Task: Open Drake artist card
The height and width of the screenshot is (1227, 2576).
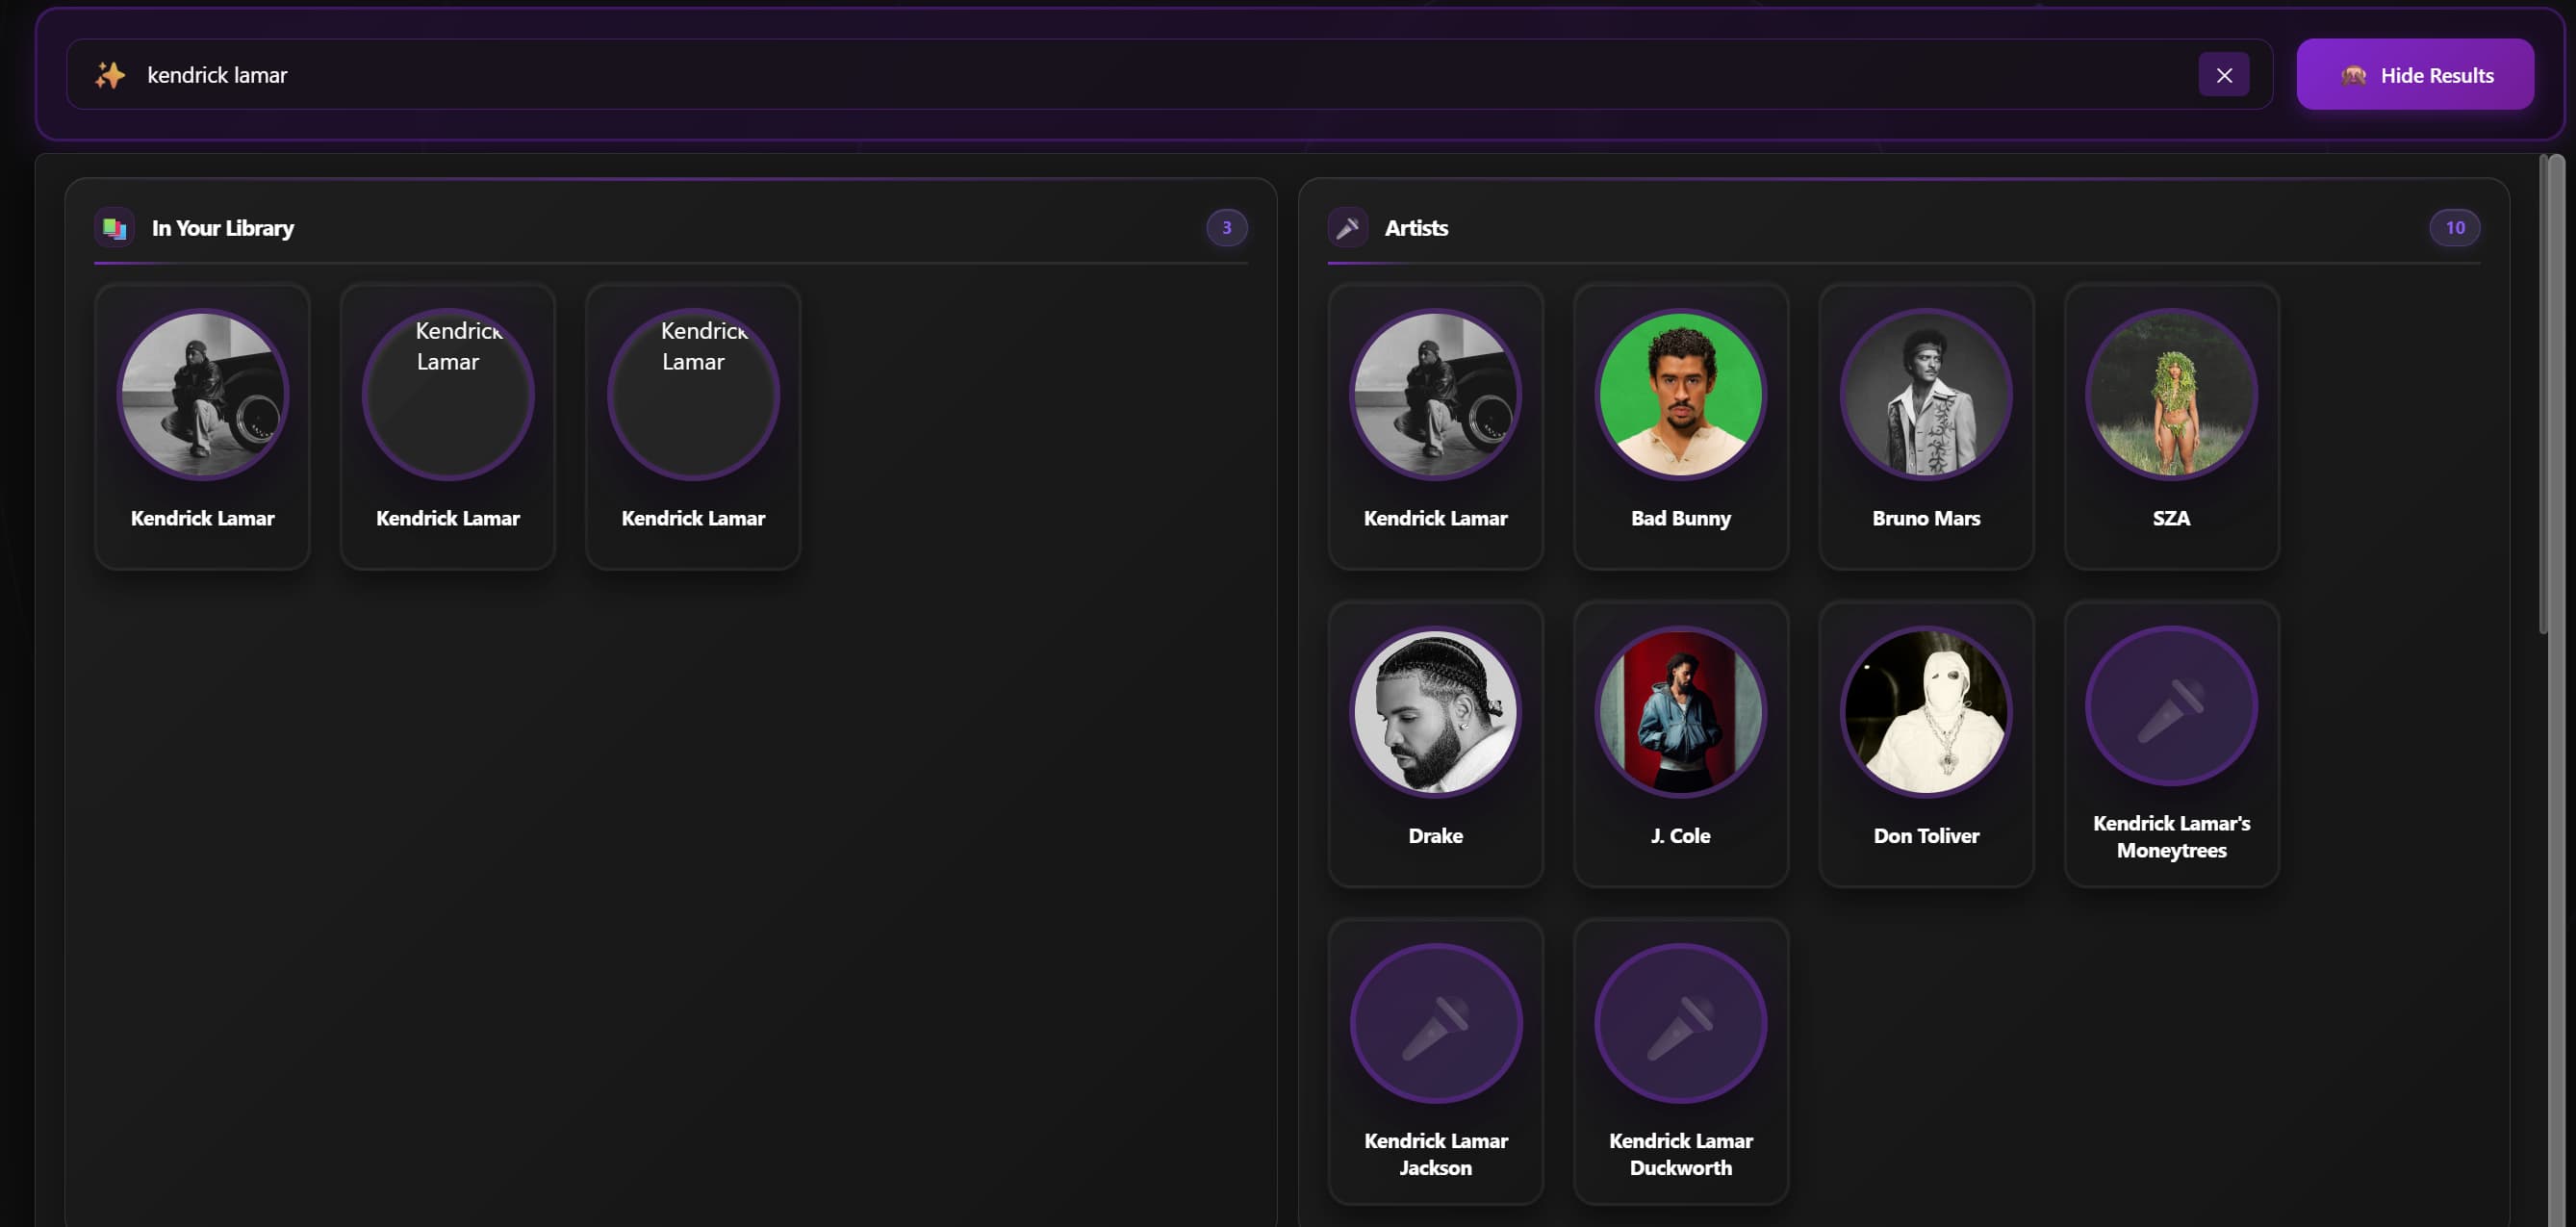Action: pos(1435,744)
